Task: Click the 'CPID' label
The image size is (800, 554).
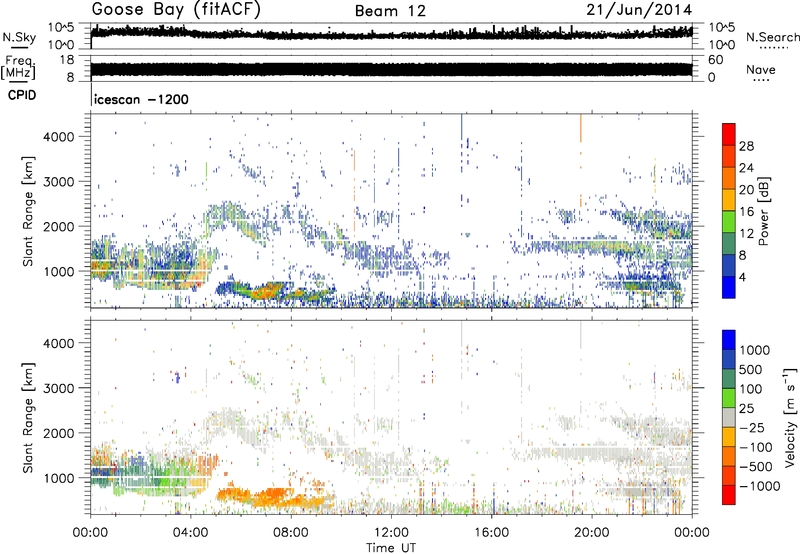Action: pyautogui.click(x=21, y=95)
